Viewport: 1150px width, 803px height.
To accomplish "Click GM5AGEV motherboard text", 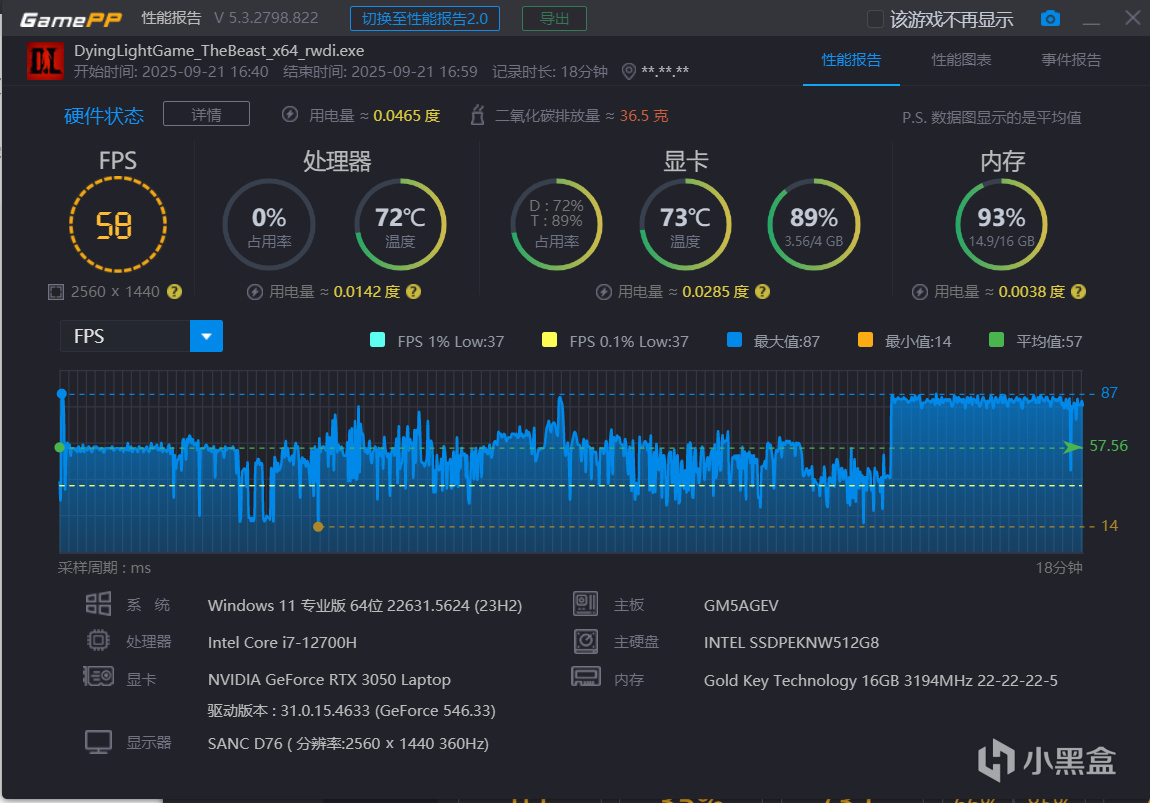I will (x=741, y=606).
